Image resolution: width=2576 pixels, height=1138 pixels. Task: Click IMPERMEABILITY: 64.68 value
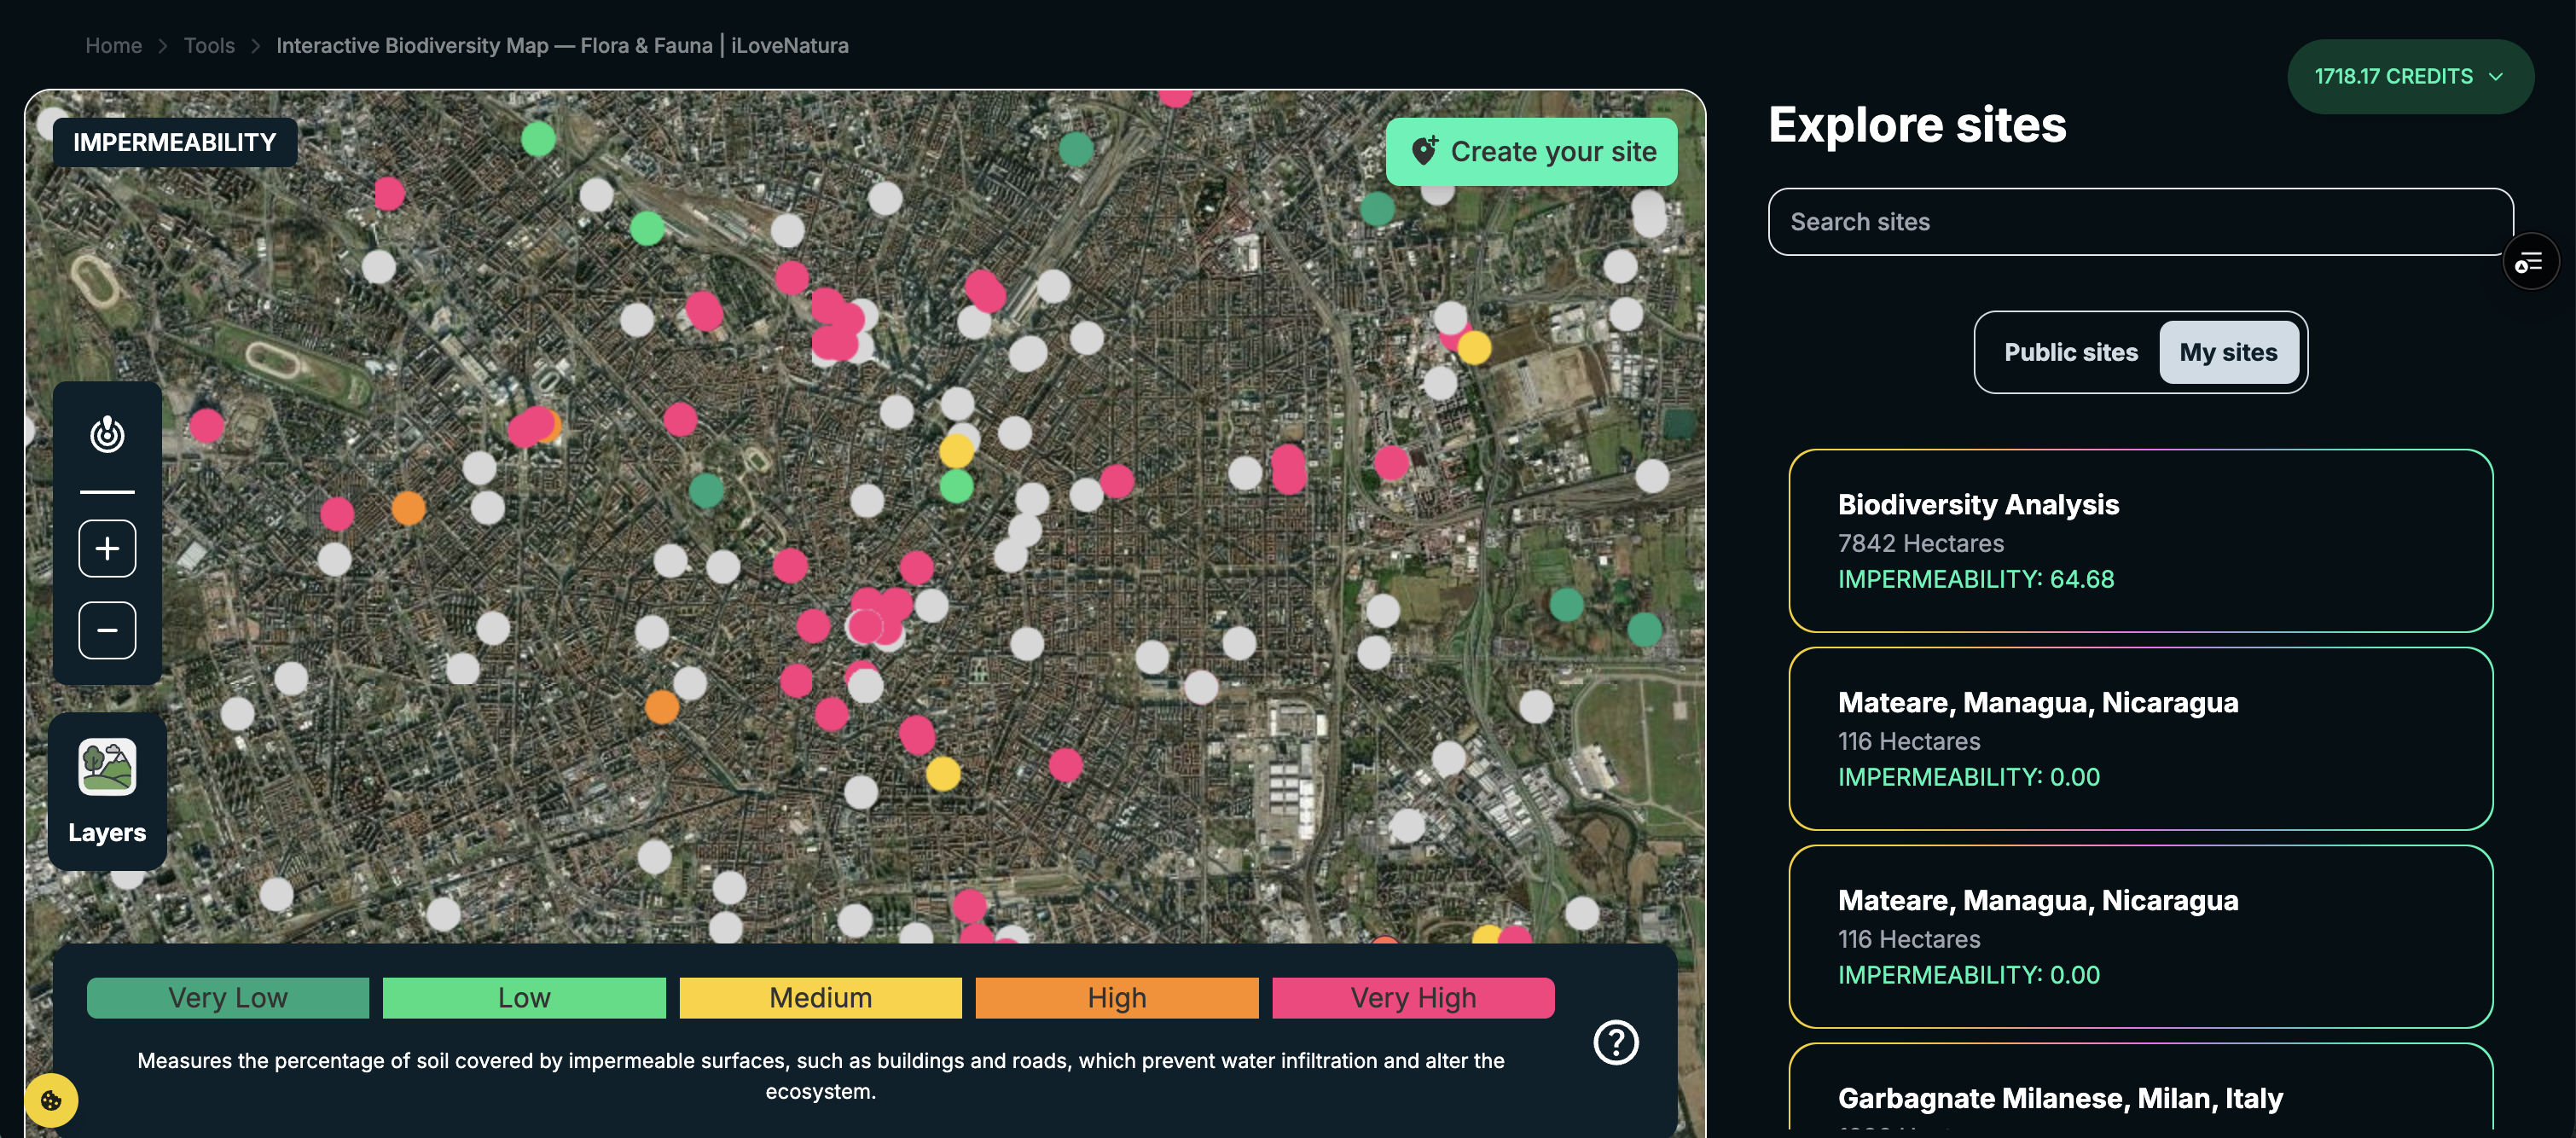1976,579
